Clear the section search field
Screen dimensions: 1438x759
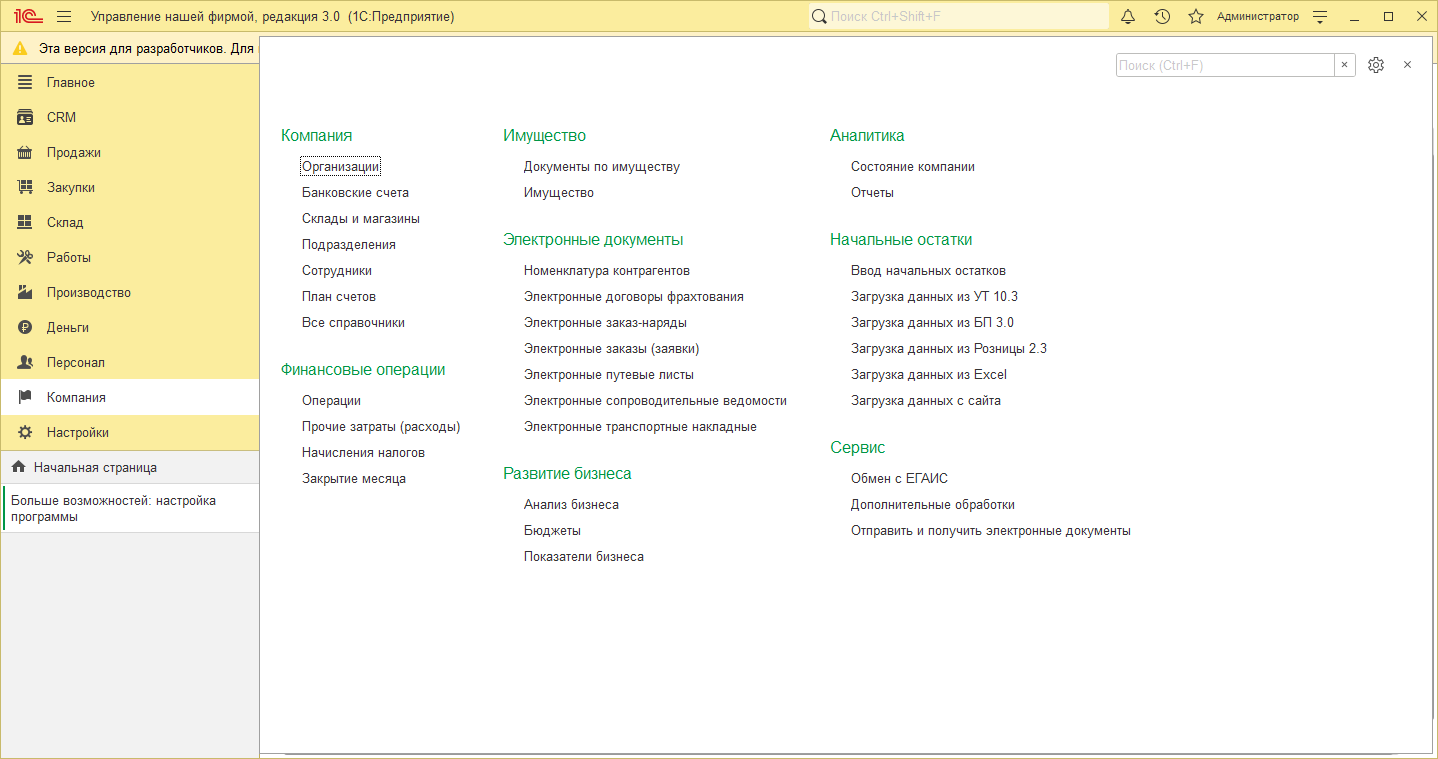(x=1344, y=65)
